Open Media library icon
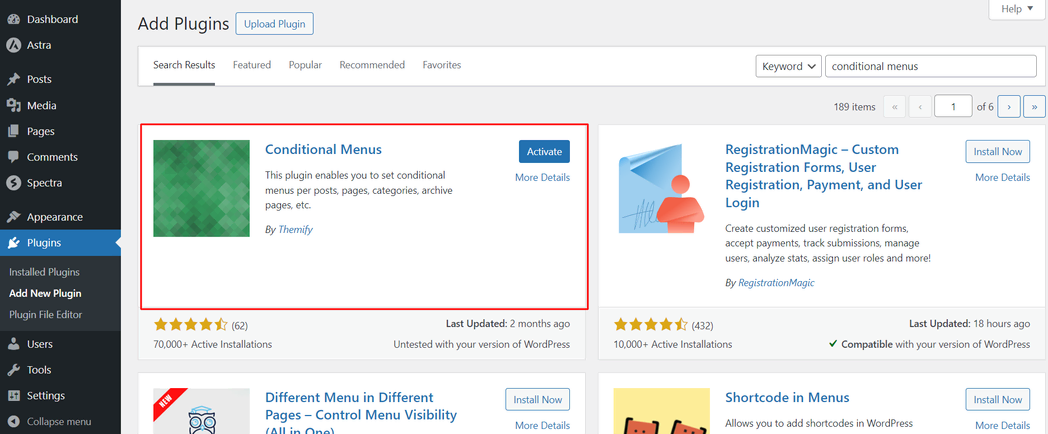This screenshot has width=1048, height=434. 13,105
